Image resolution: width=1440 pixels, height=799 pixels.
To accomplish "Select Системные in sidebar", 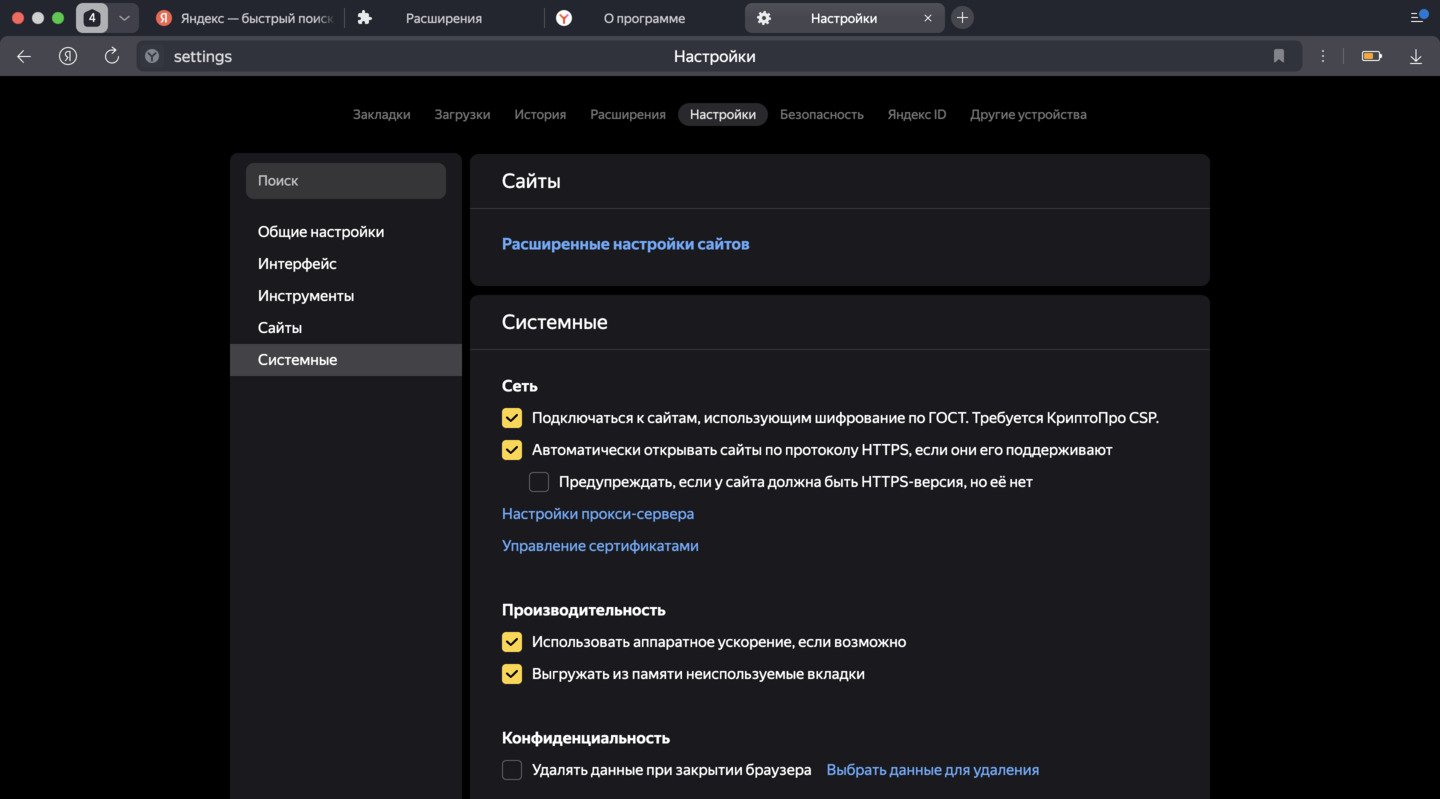I will [346, 360].
